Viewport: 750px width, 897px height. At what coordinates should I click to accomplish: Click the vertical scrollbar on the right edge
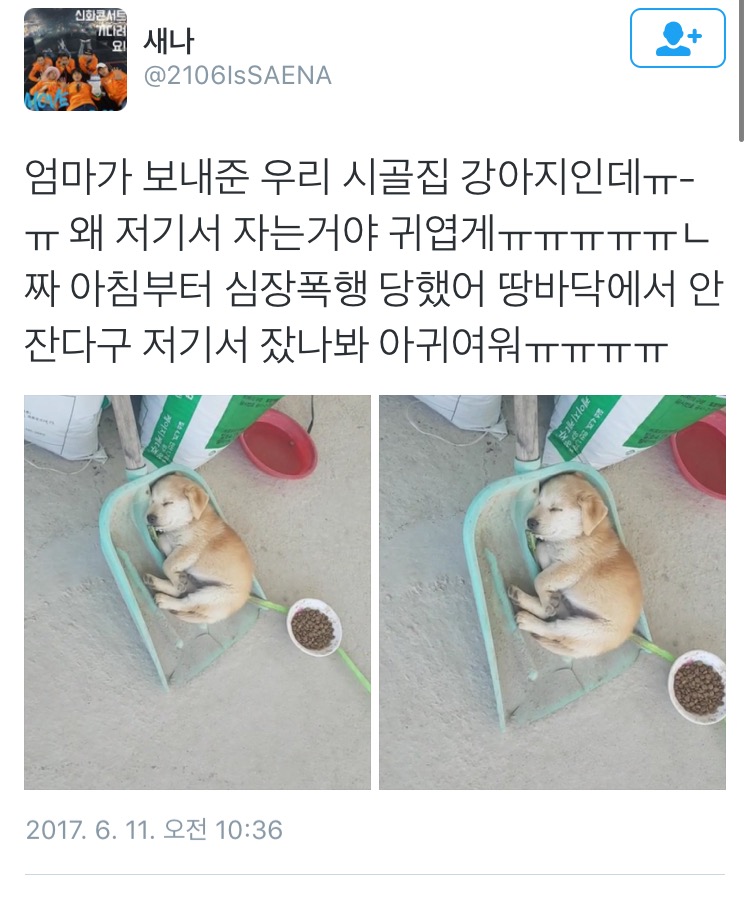(741, 72)
